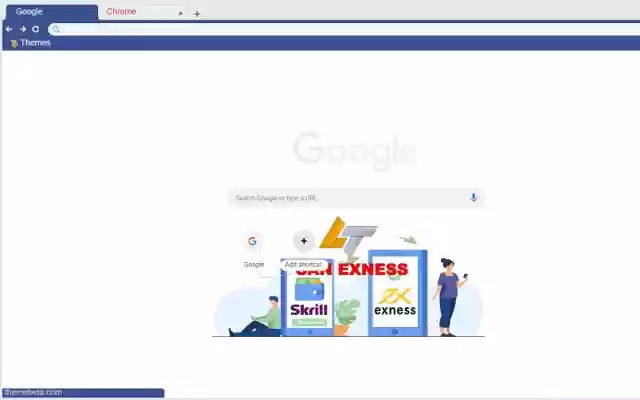Click the search icon in address bar
The width and height of the screenshot is (640, 400).
[x=56, y=29]
